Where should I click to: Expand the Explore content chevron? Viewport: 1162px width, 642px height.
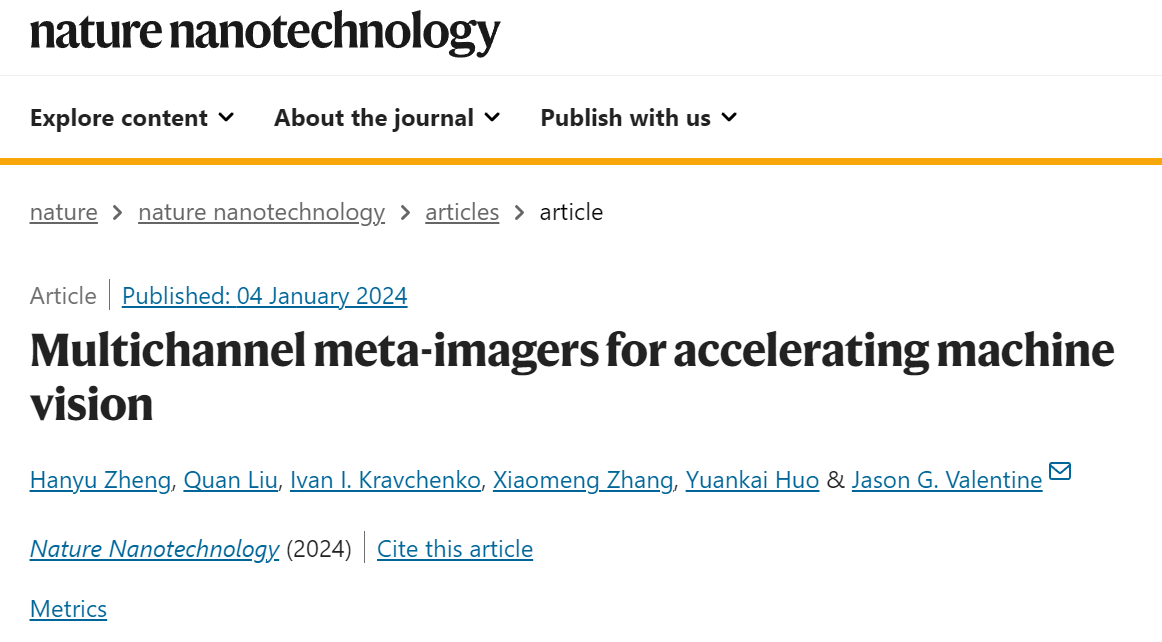(x=227, y=117)
